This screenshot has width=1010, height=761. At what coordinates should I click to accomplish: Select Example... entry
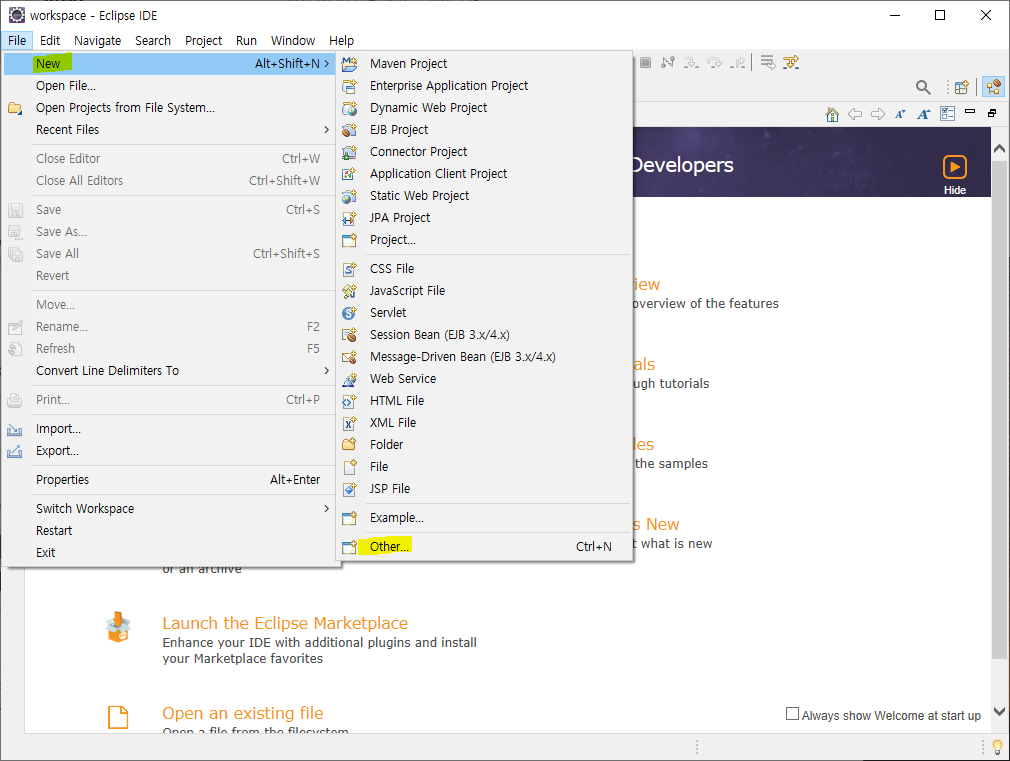(x=484, y=517)
